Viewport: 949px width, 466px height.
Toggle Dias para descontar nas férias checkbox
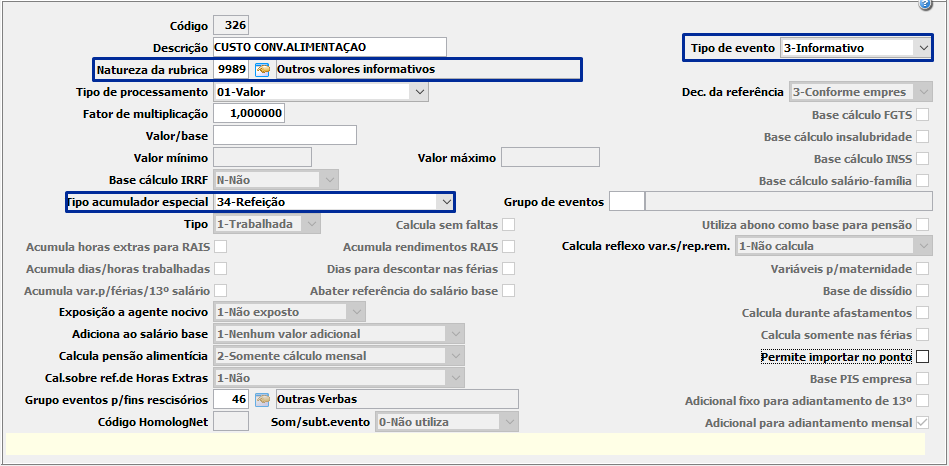click(x=508, y=268)
